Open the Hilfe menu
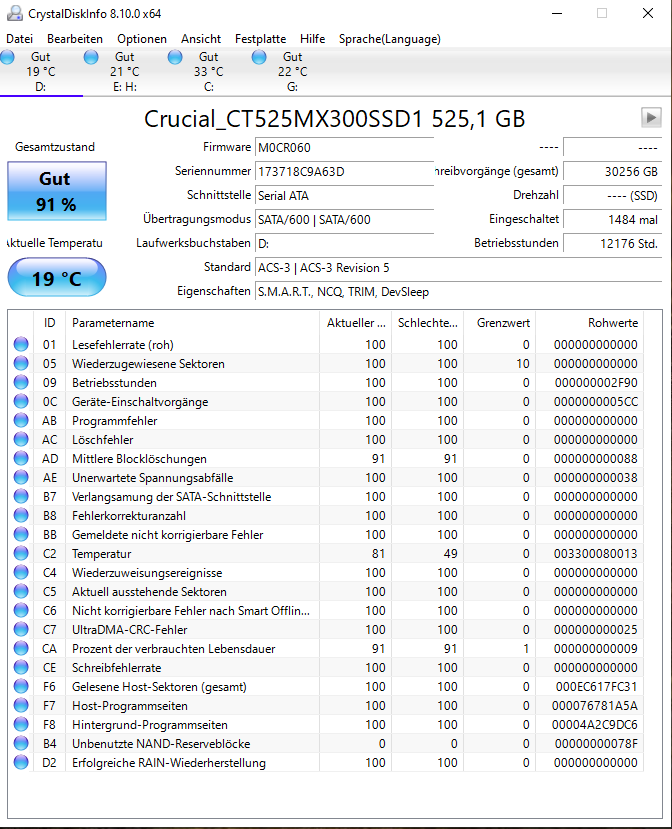This screenshot has height=829, width=672. pos(312,39)
